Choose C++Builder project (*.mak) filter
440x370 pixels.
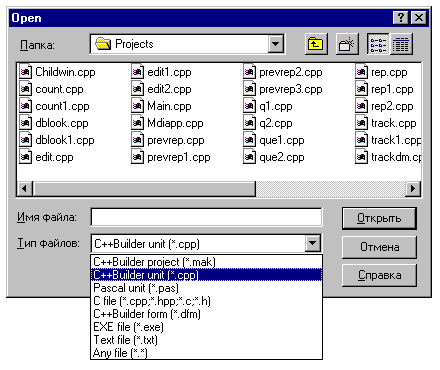click(x=206, y=262)
